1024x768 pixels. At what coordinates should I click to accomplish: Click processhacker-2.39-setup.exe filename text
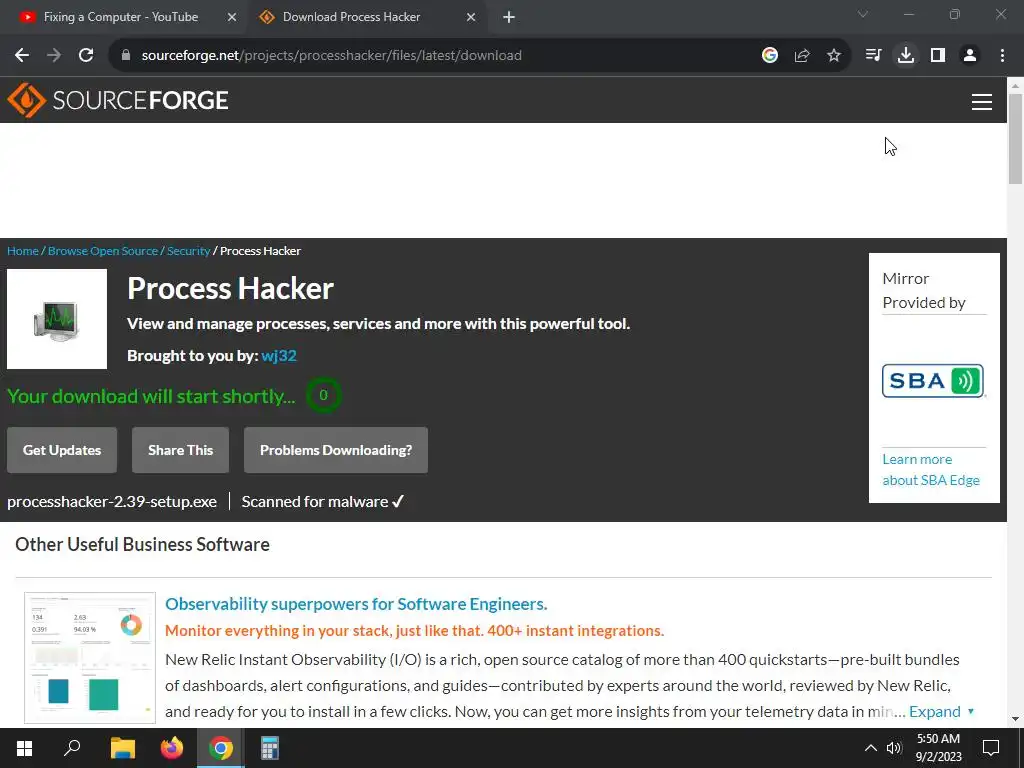point(112,502)
